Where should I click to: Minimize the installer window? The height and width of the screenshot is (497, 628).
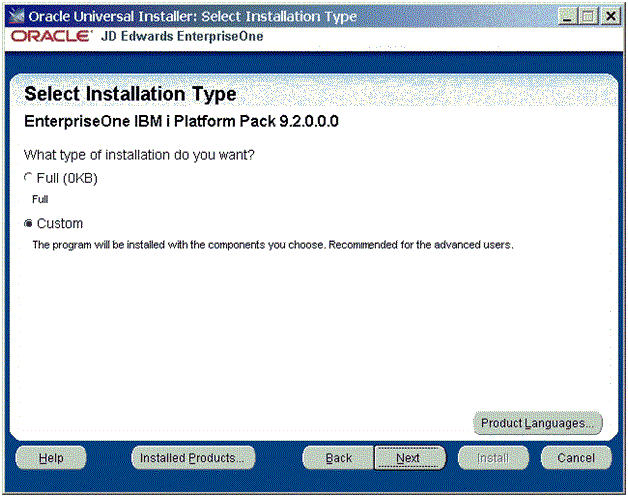tap(567, 16)
